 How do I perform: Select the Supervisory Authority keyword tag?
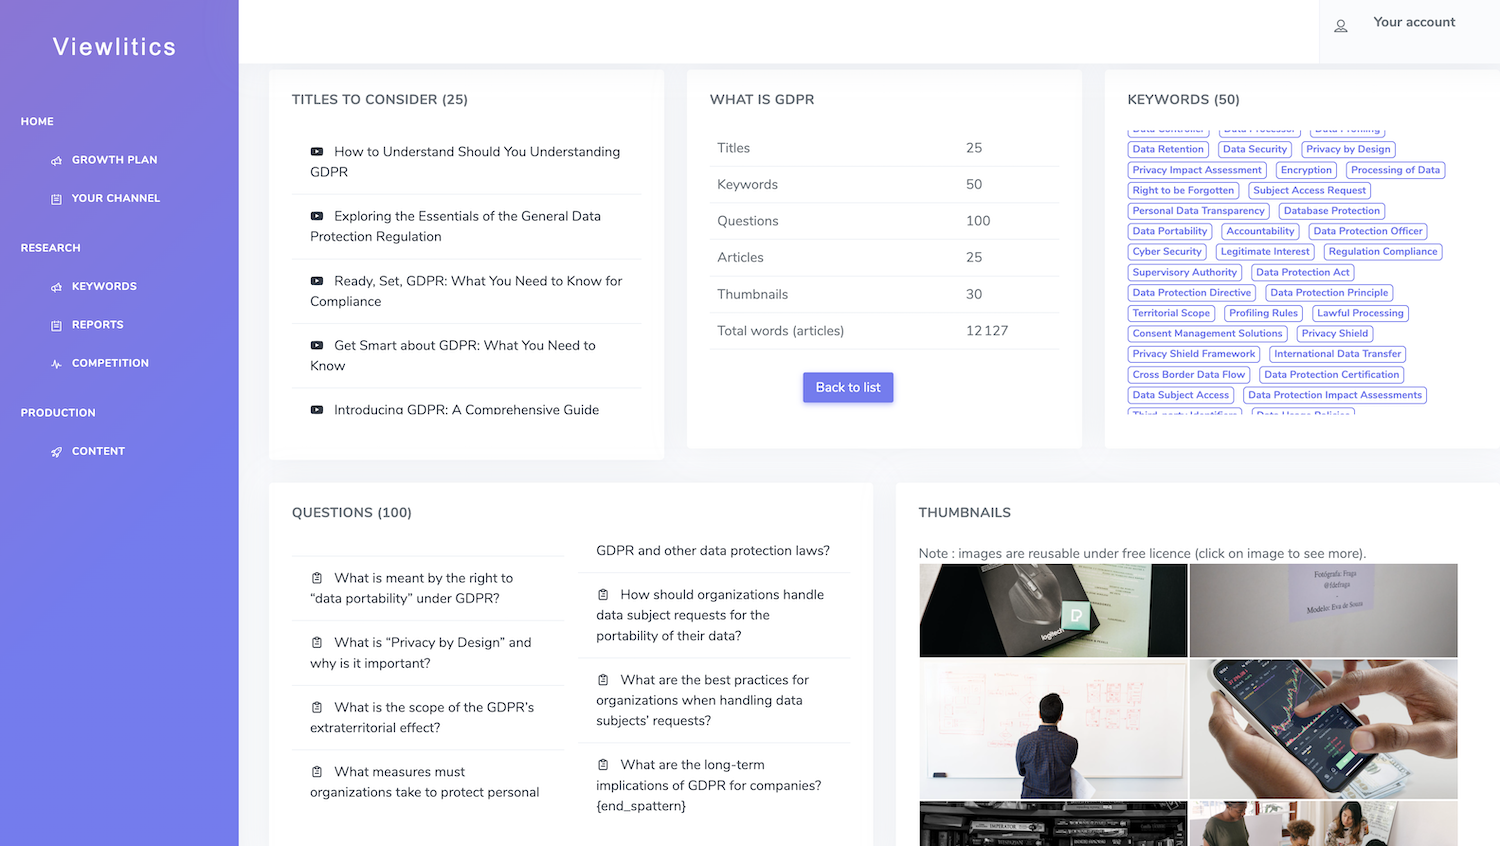(1185, 272)
